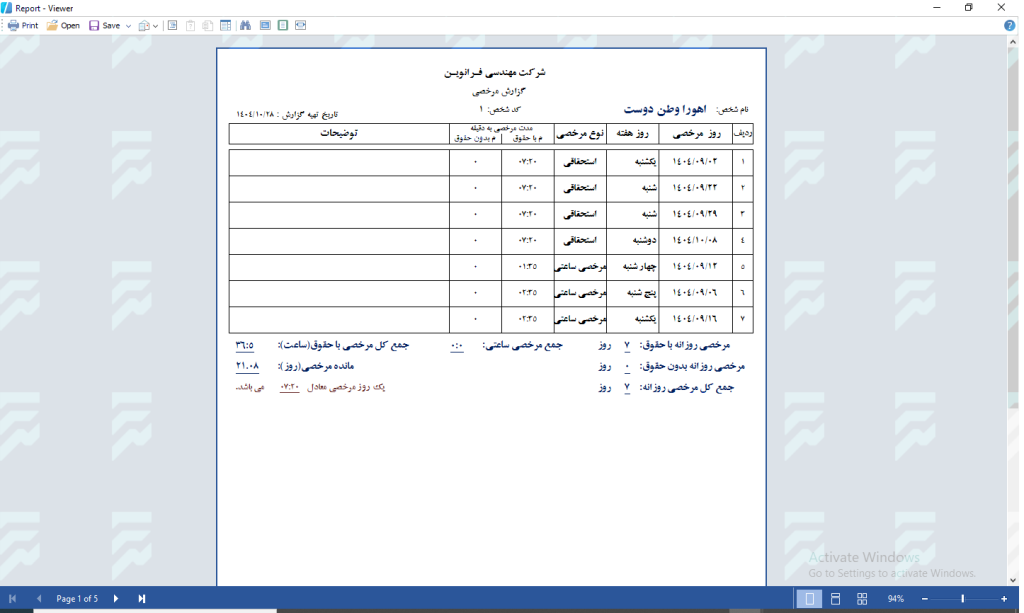Select the one page view icon
Image resolution: width=1024 pixels, height=613 pixels.
(x=283, y=25)
